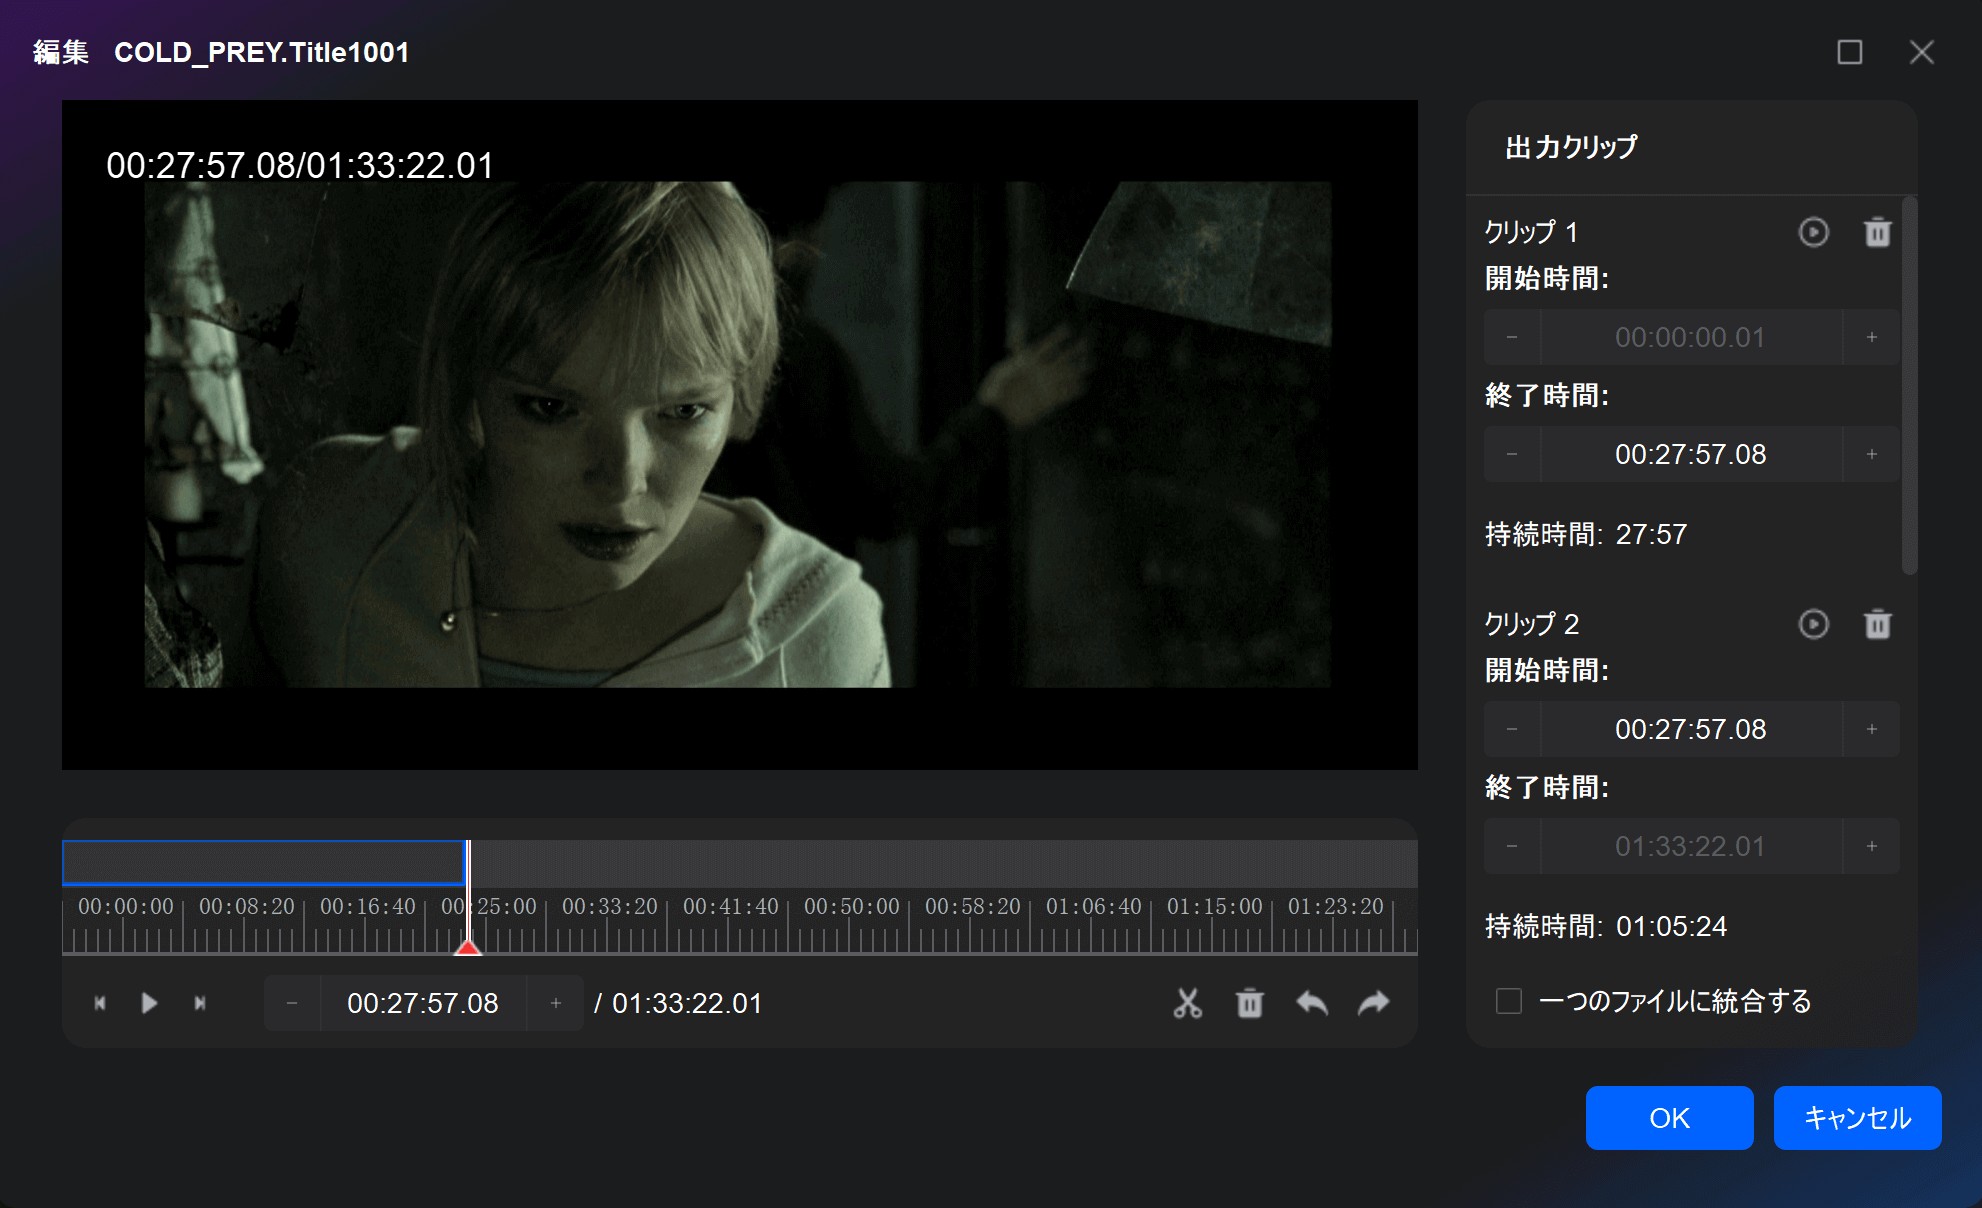Increase クリップ 1 start time

click(1872, 337)
